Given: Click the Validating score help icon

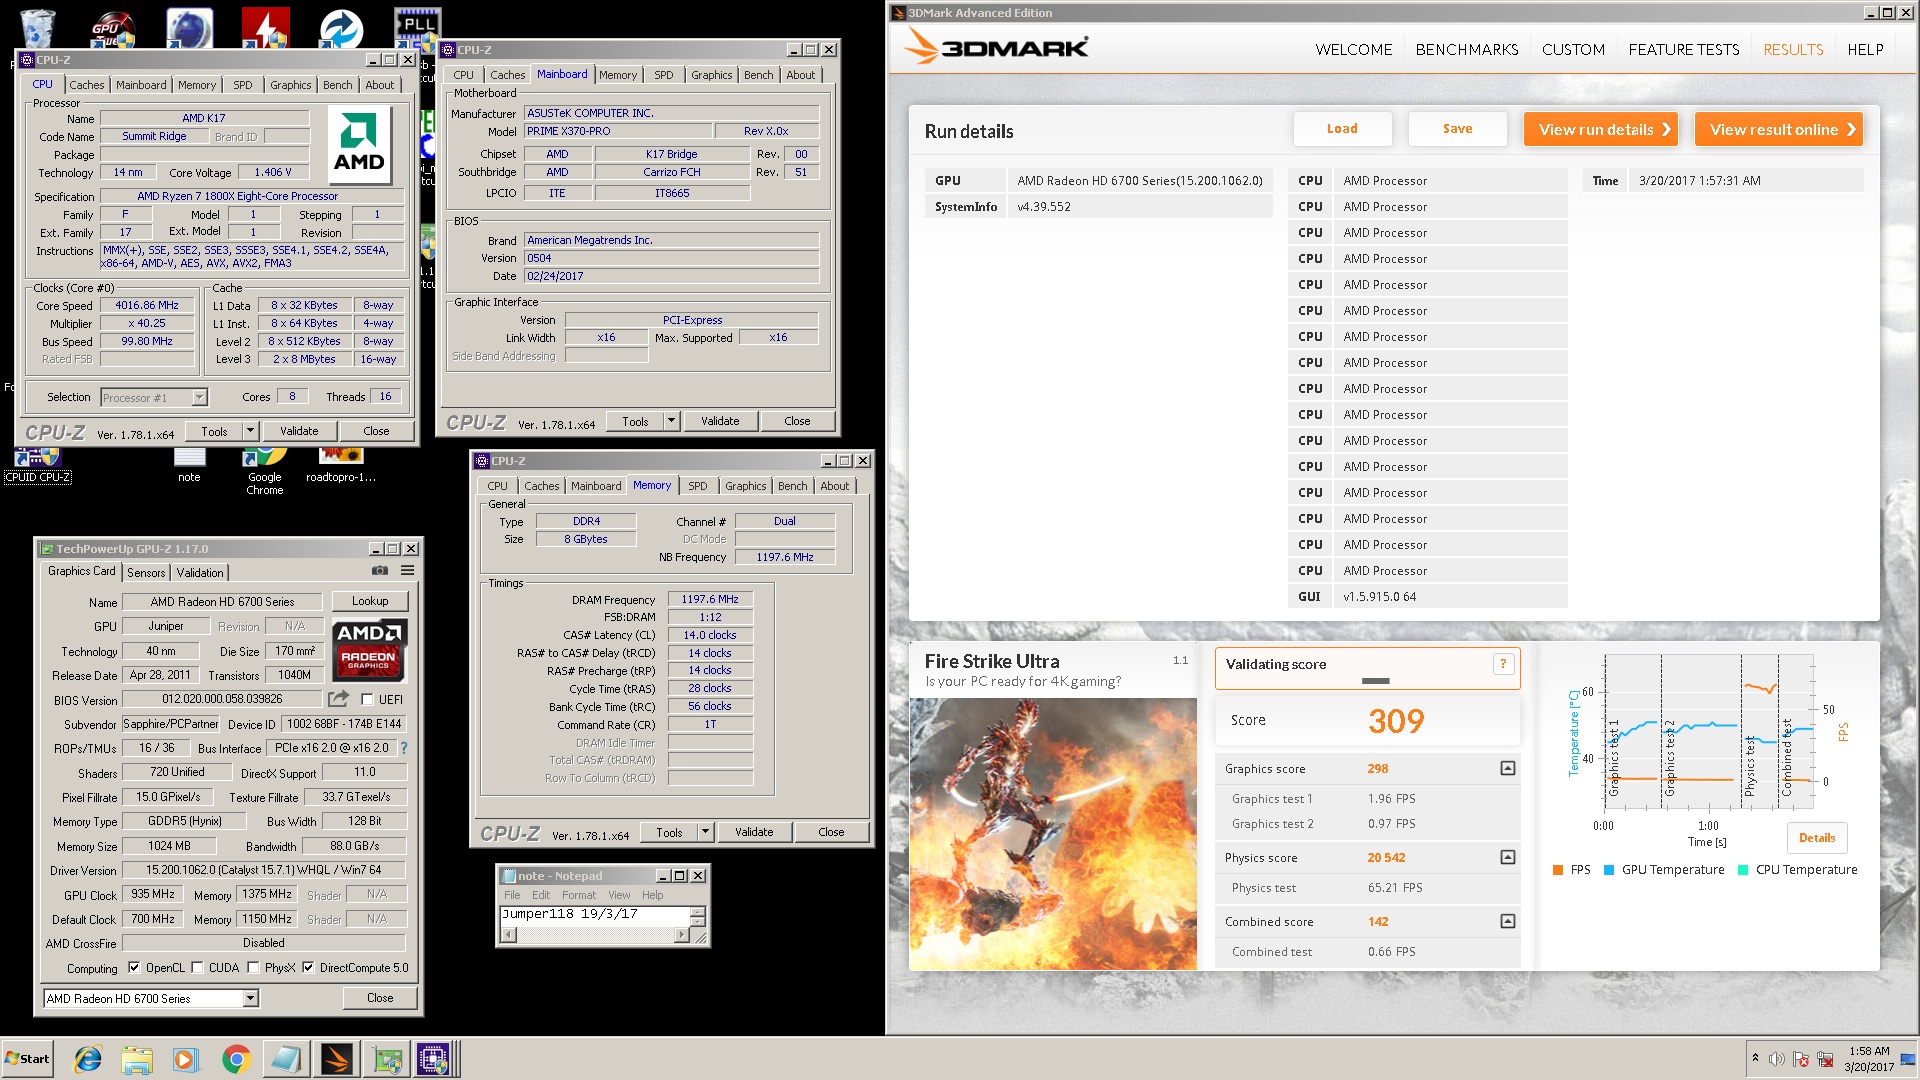Looking at the screenshot, I should [x=1502, y=664].
